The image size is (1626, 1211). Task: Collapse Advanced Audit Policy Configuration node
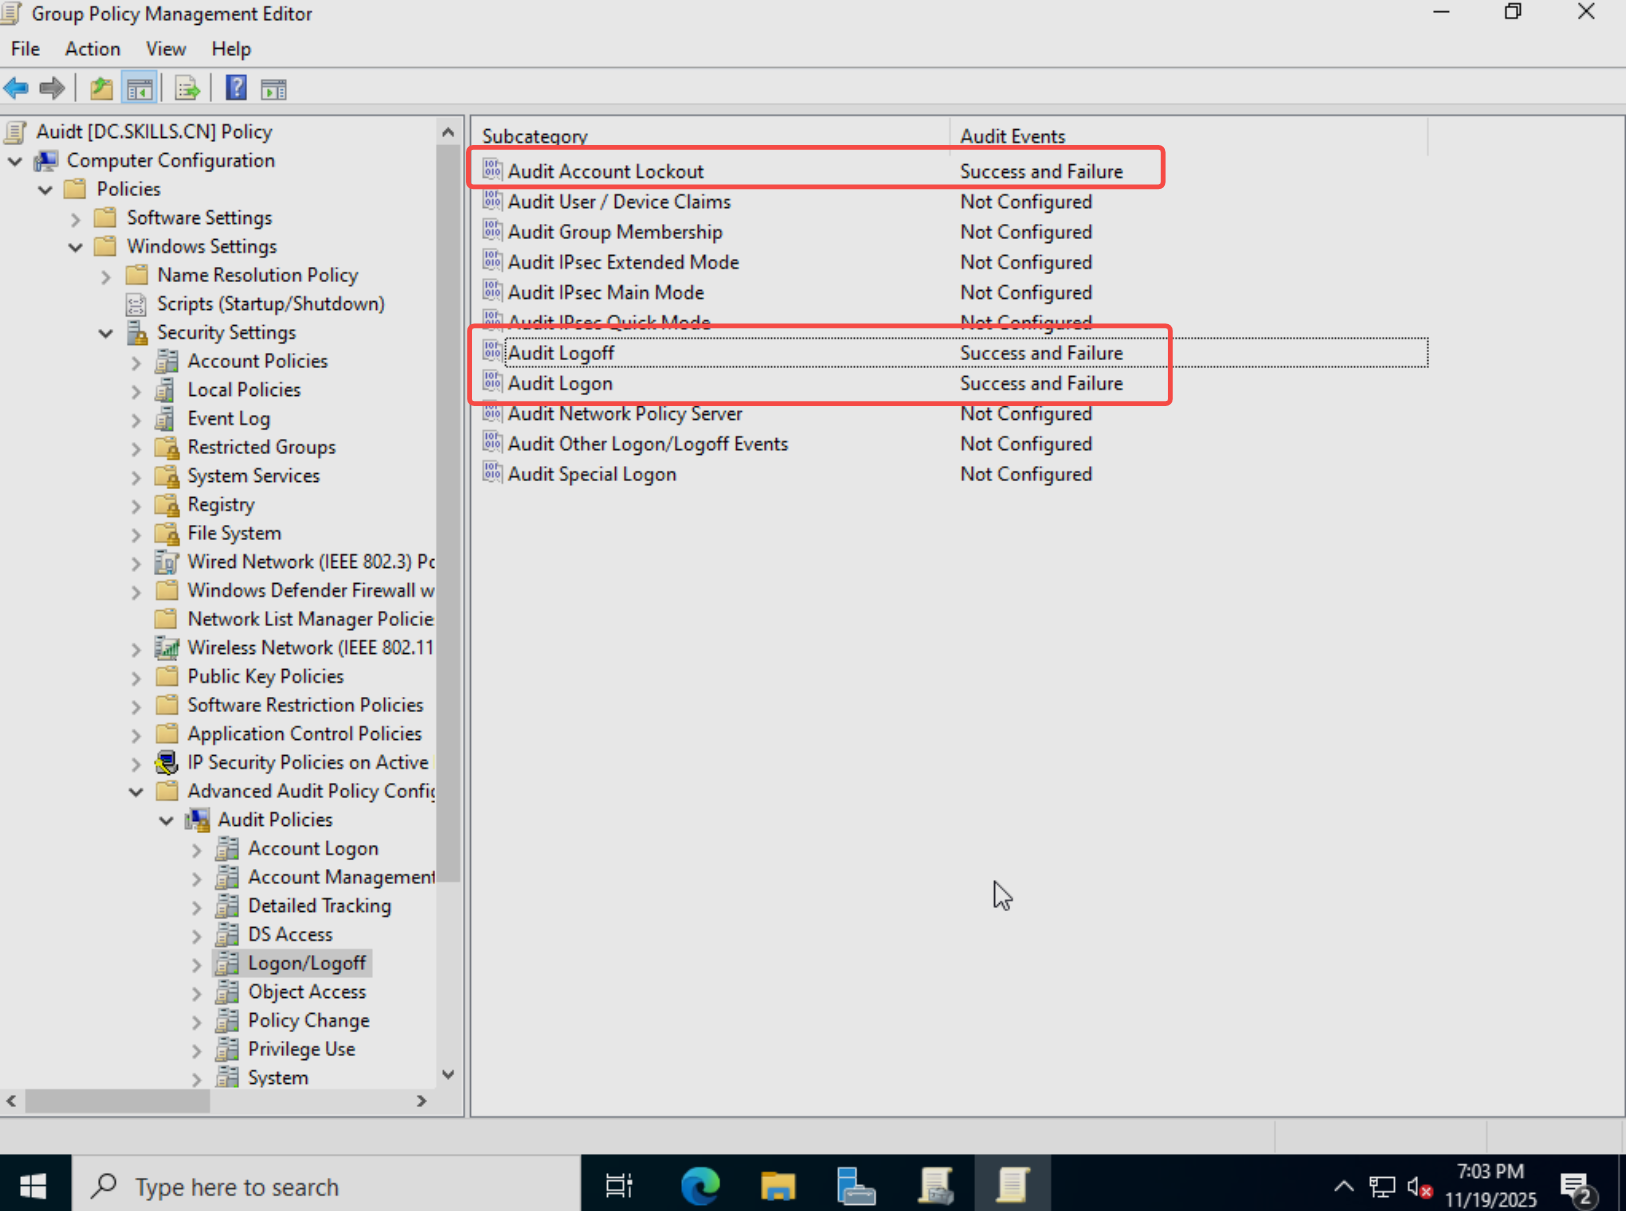coord(136,792)
